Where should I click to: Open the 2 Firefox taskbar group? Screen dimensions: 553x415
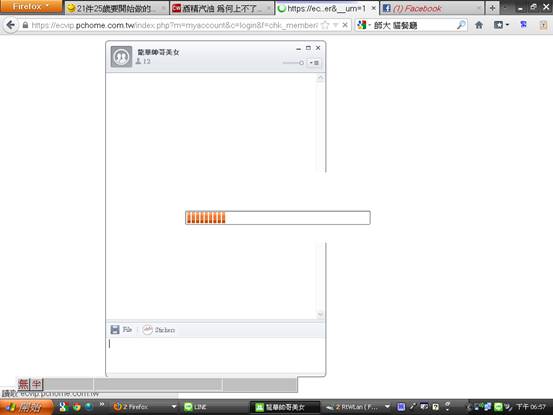[145, 407]
